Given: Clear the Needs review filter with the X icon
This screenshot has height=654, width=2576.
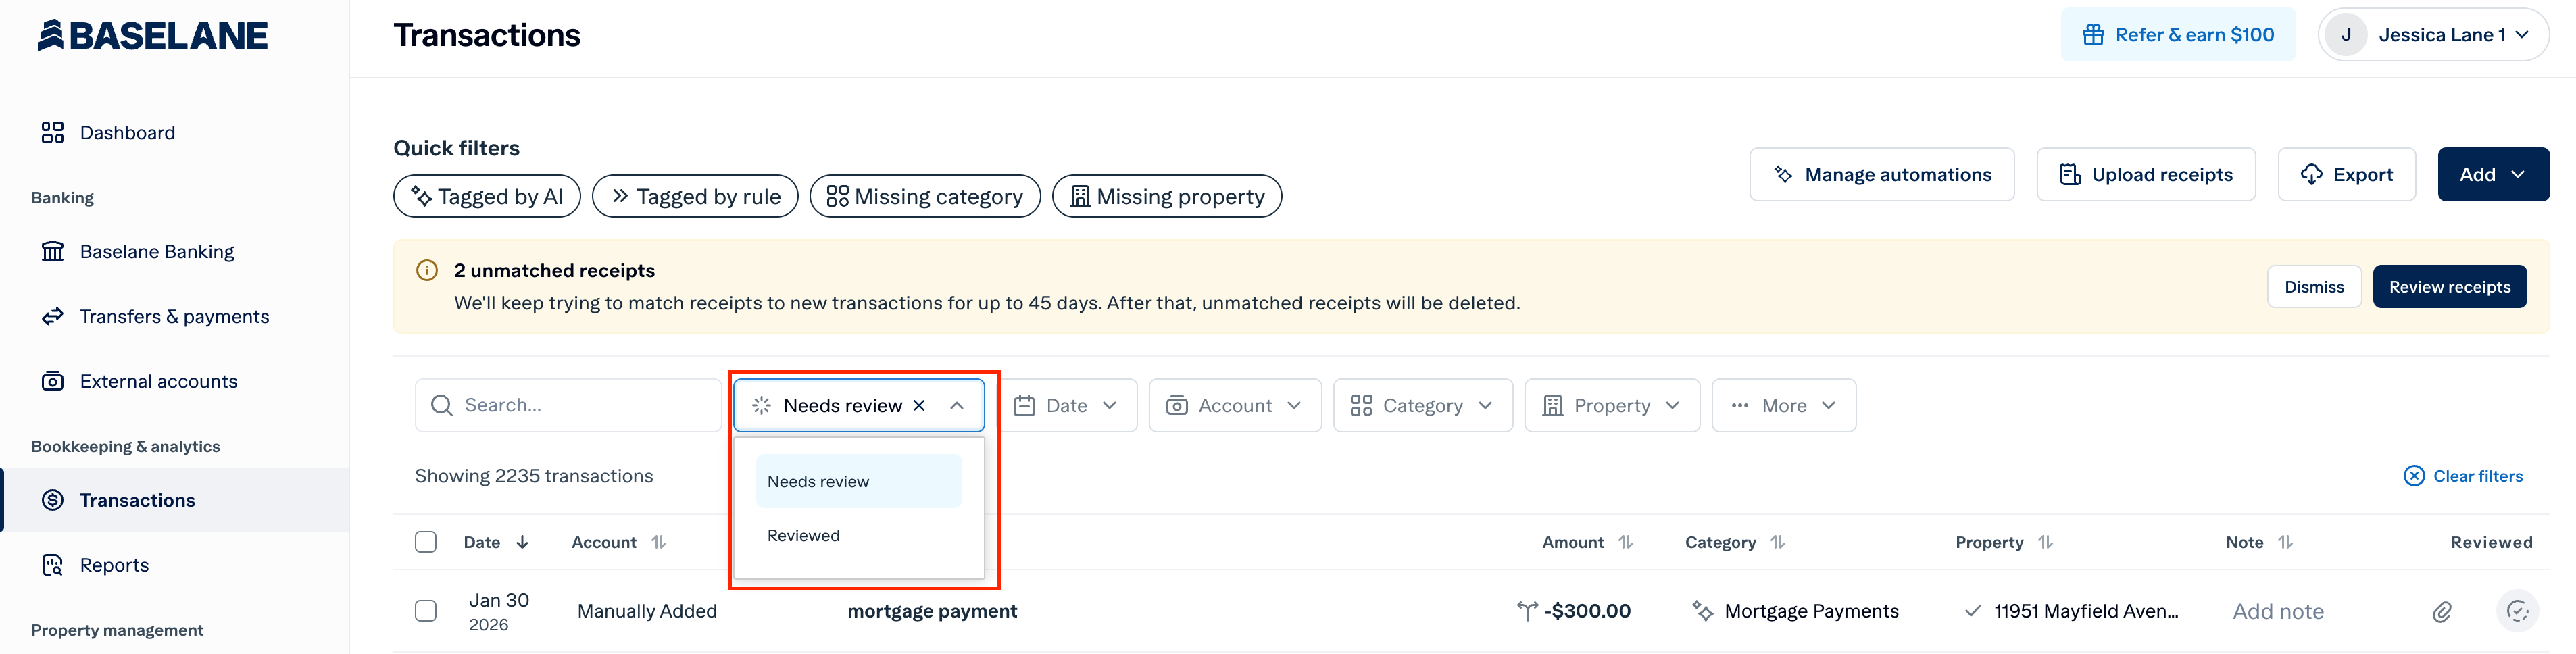Looking at the screenshot, I should pos(919,405).
